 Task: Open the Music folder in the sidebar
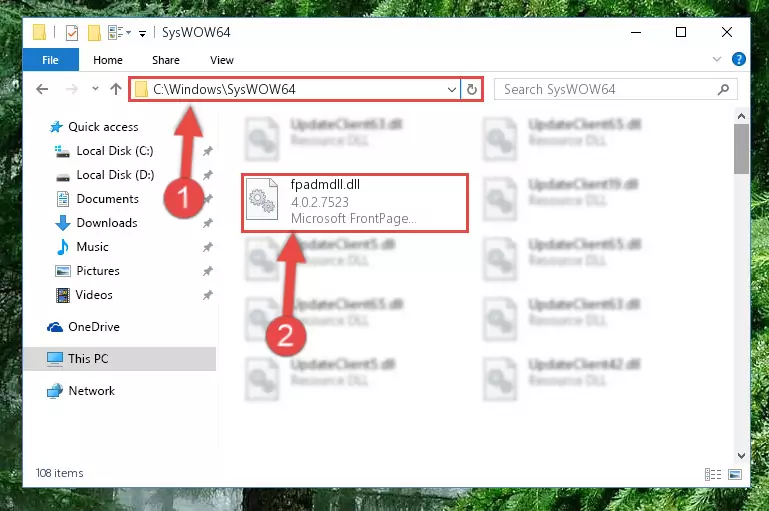click(x=92, y=247)
